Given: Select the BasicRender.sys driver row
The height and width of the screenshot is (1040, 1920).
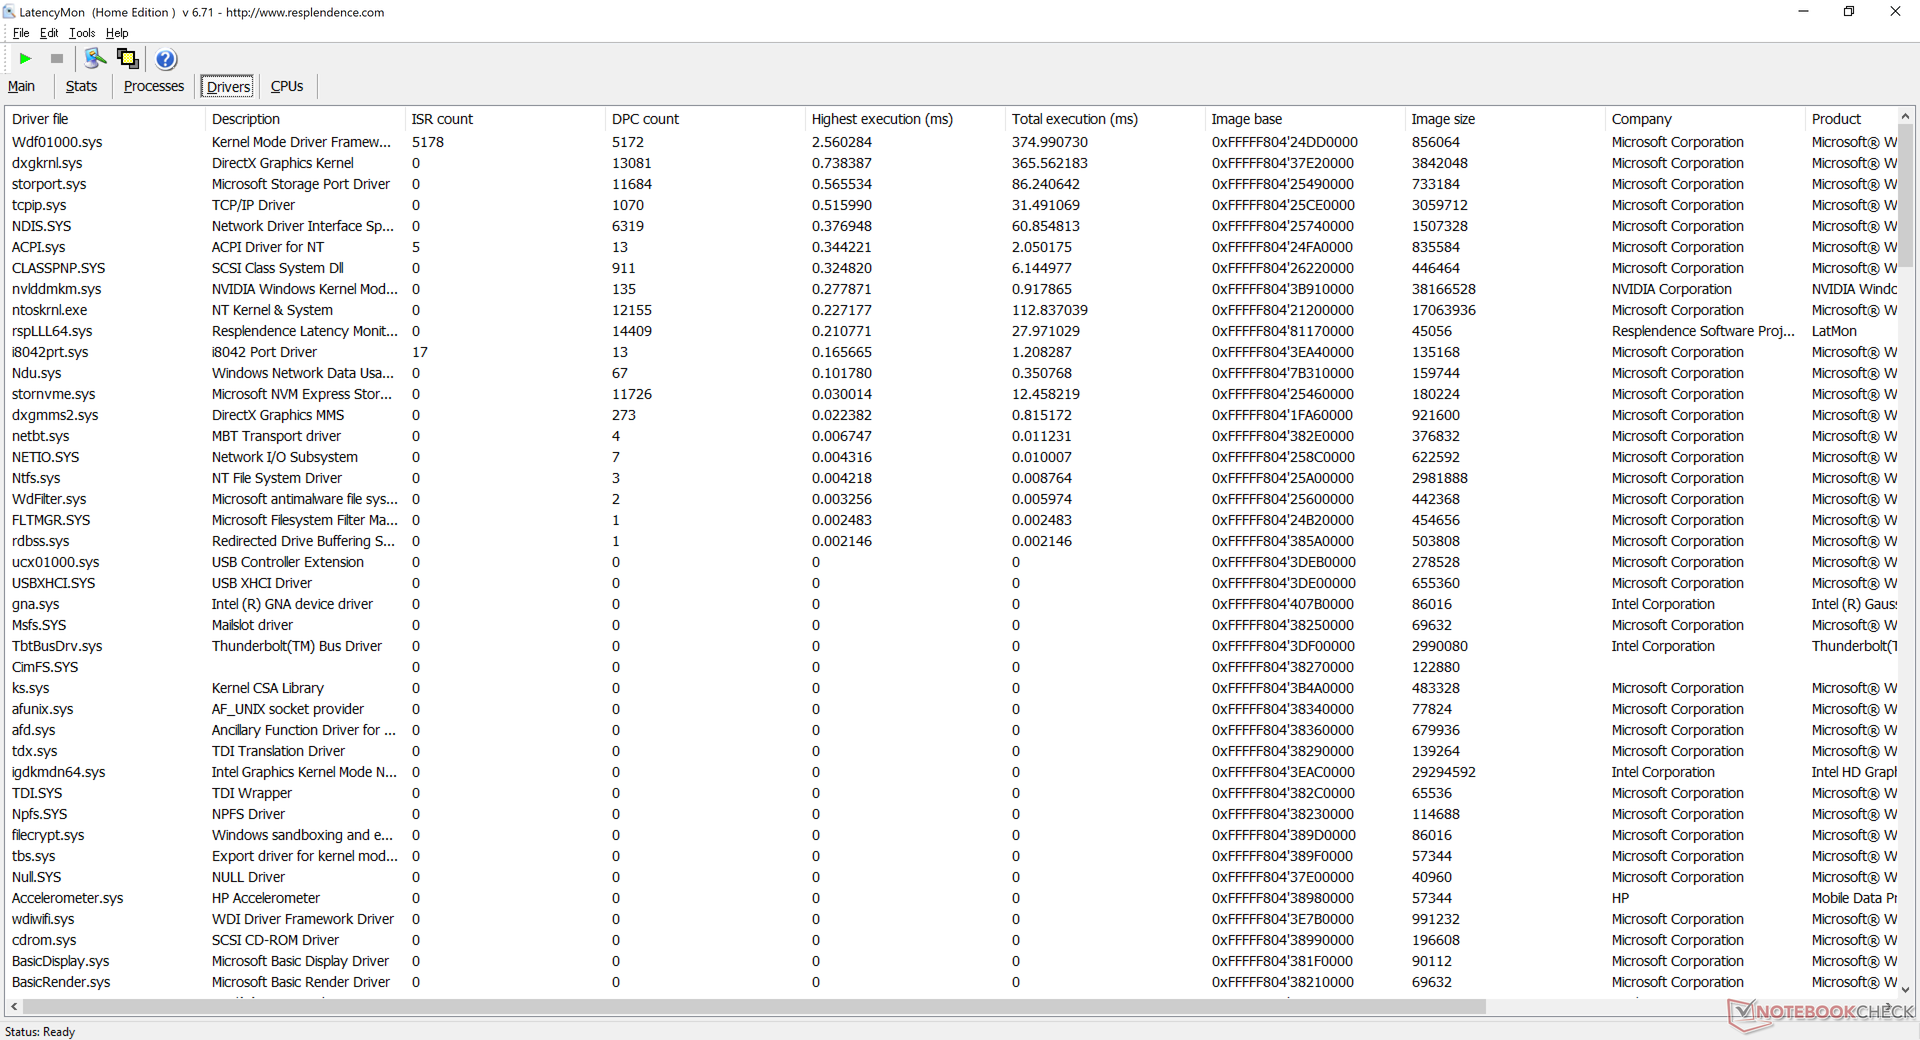Looking at the screenshot, I should tap(950, 982).
